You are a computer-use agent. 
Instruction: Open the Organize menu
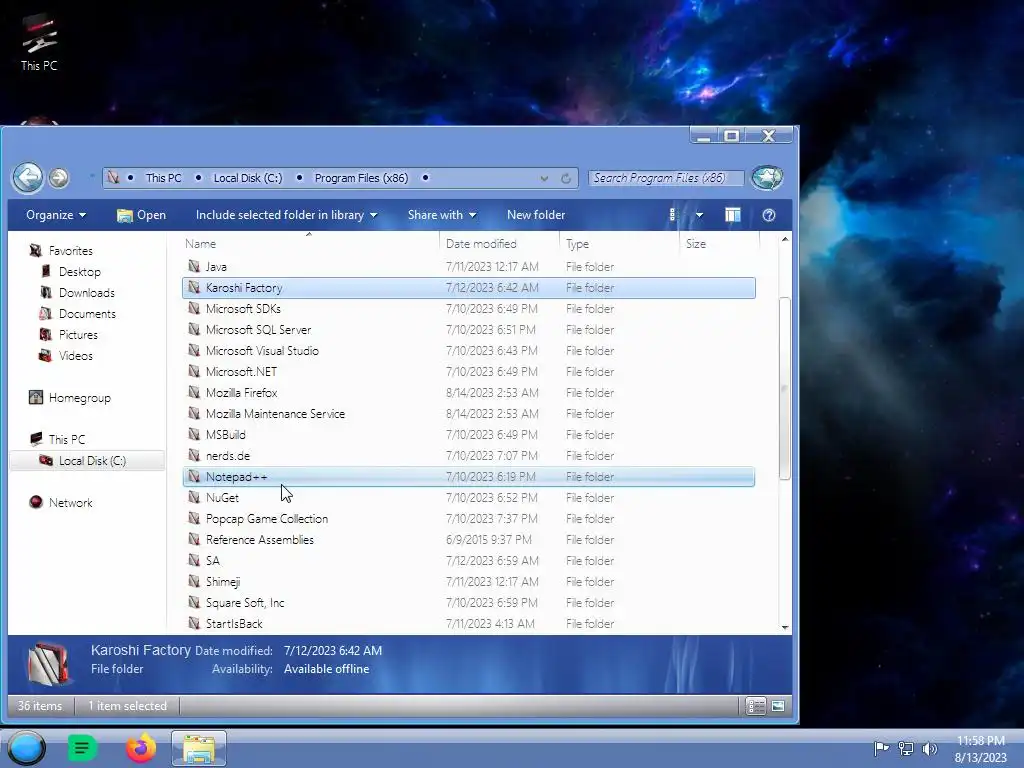tap(56, 215)
